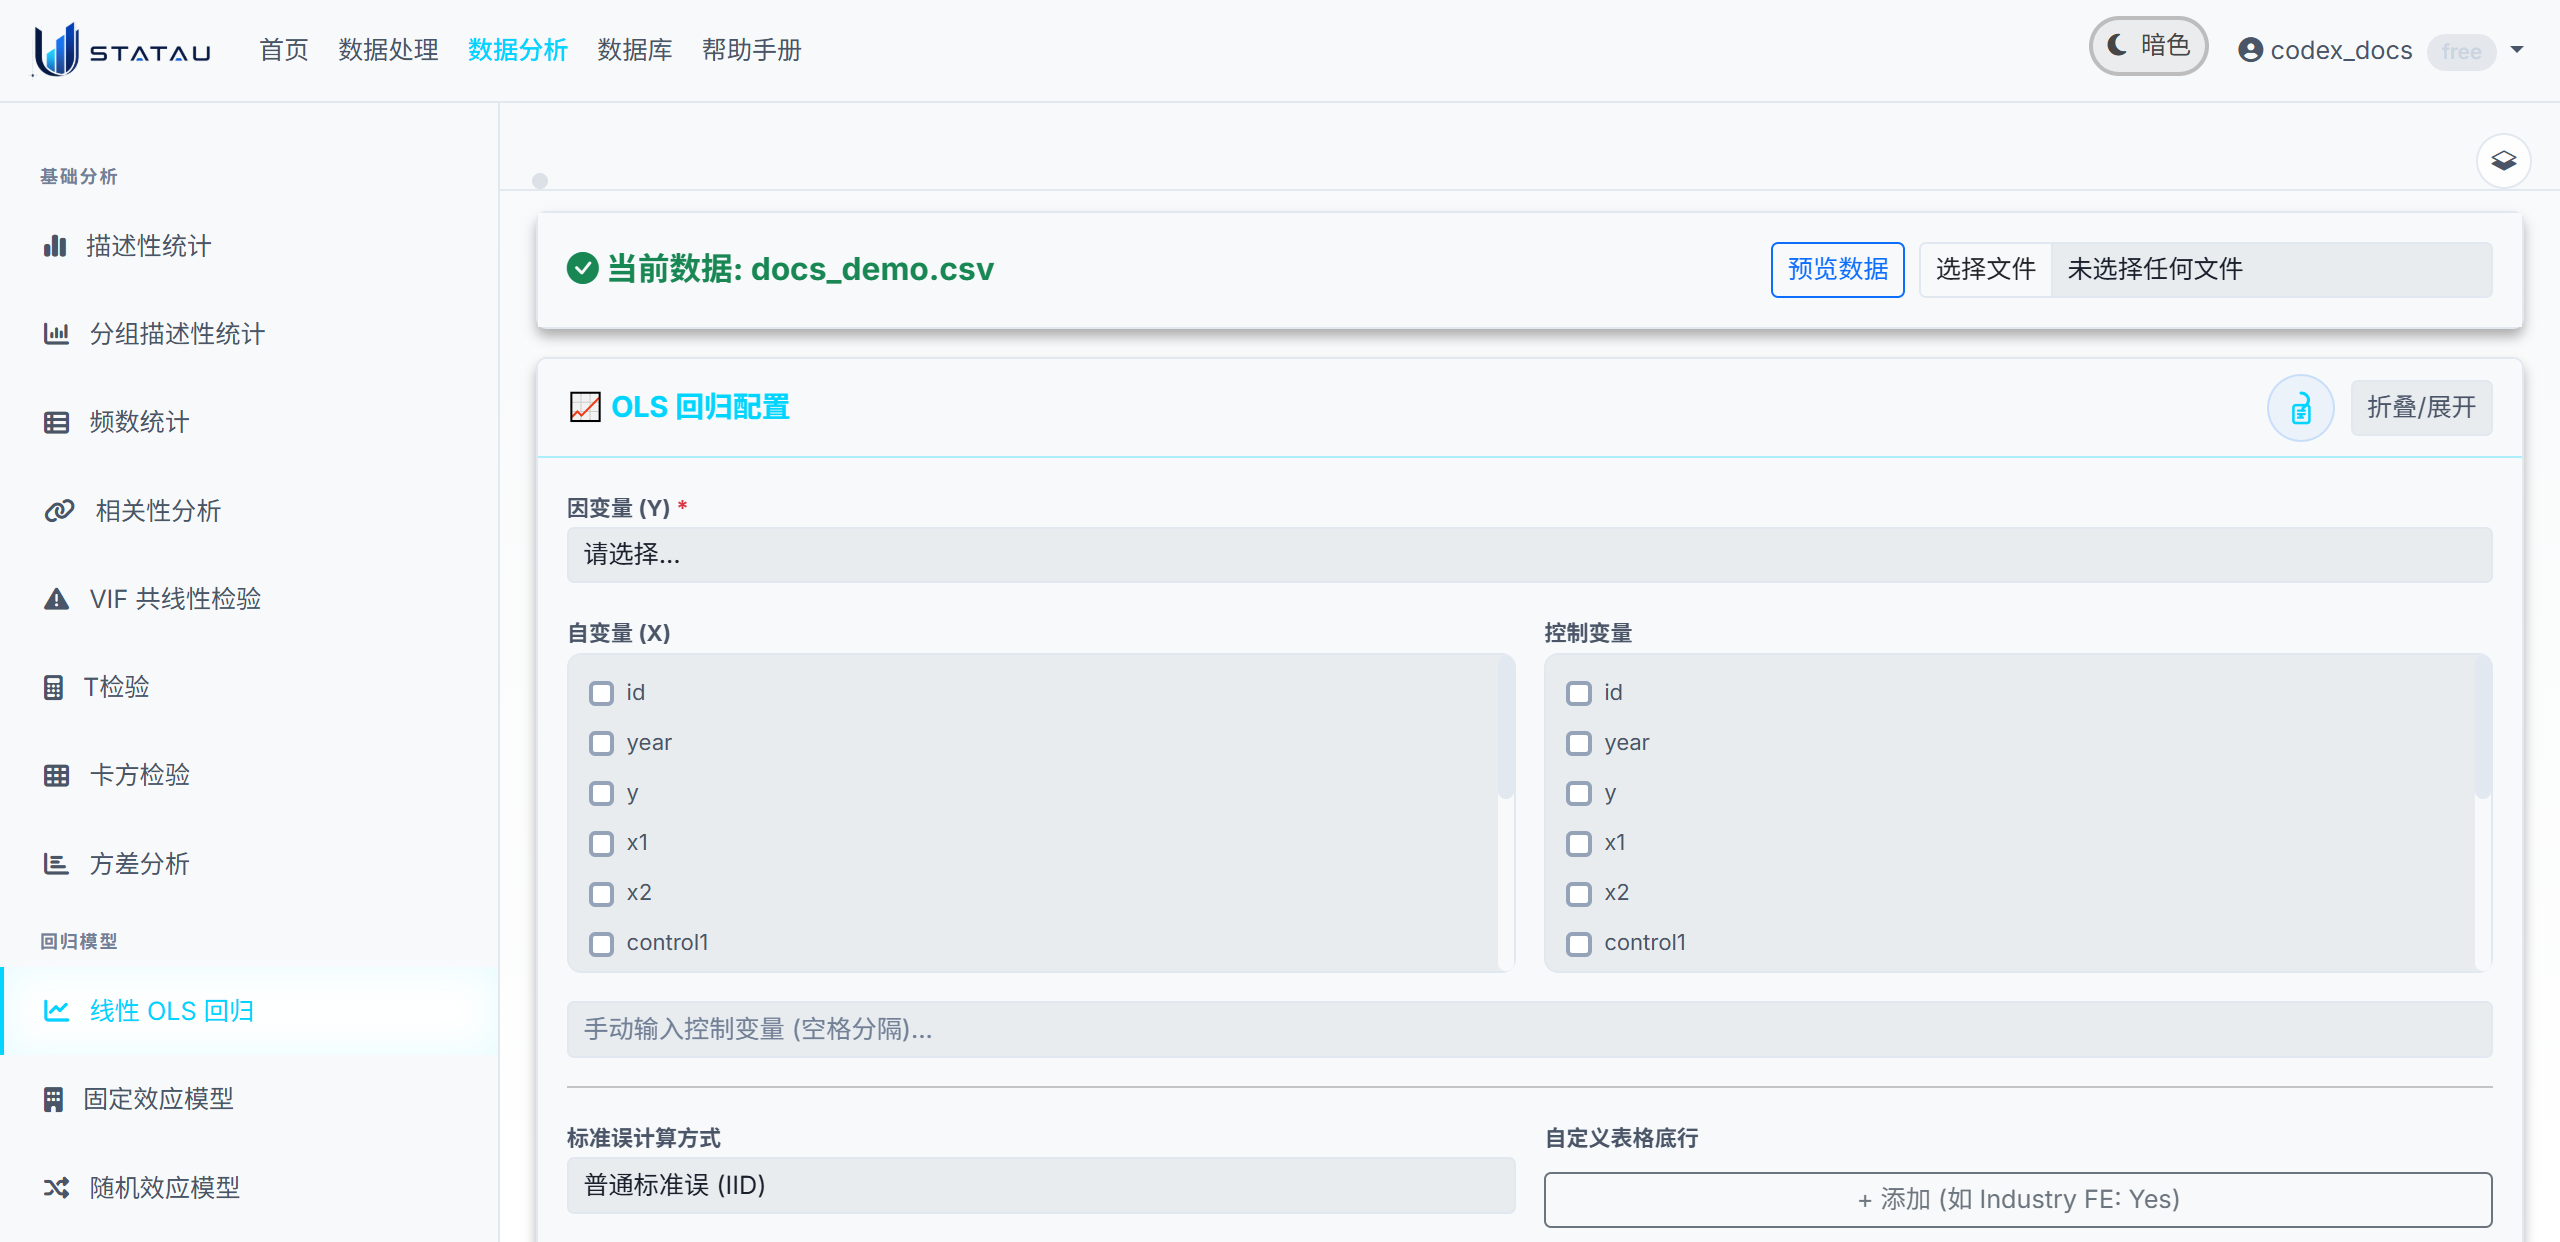
Task: Click the 选择文件 button
Action: [x=1985, y=269]
